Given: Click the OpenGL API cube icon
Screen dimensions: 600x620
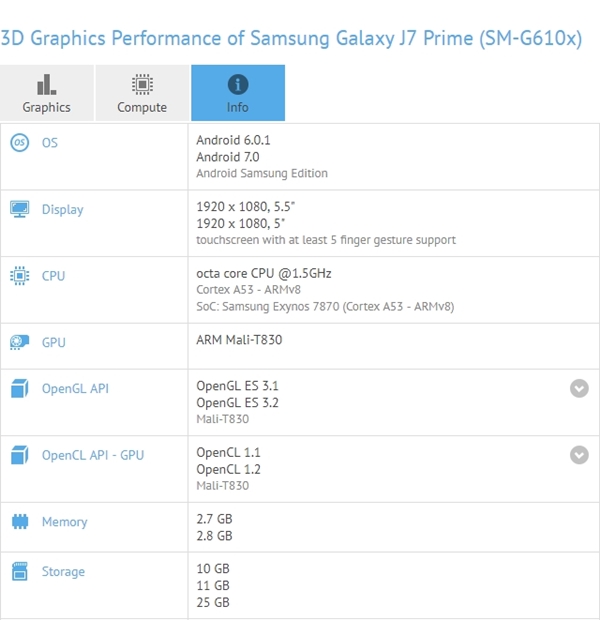Looking at the screenshot, I should tap(19, 388).
